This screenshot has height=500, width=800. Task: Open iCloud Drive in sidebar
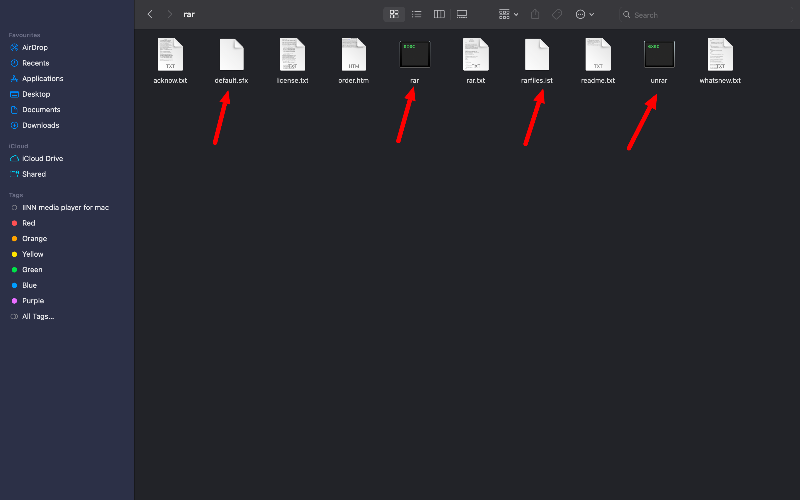pyautogui.click(x=42, y=158)
